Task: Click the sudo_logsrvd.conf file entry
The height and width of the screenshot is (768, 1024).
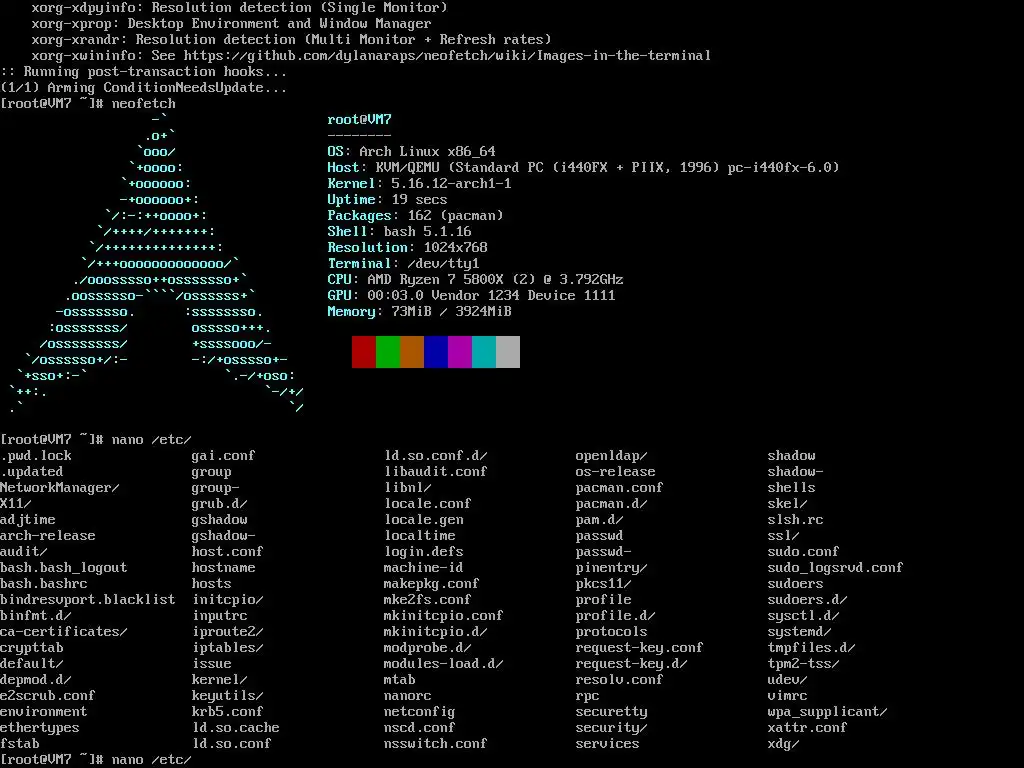Action: coord(836,568)
